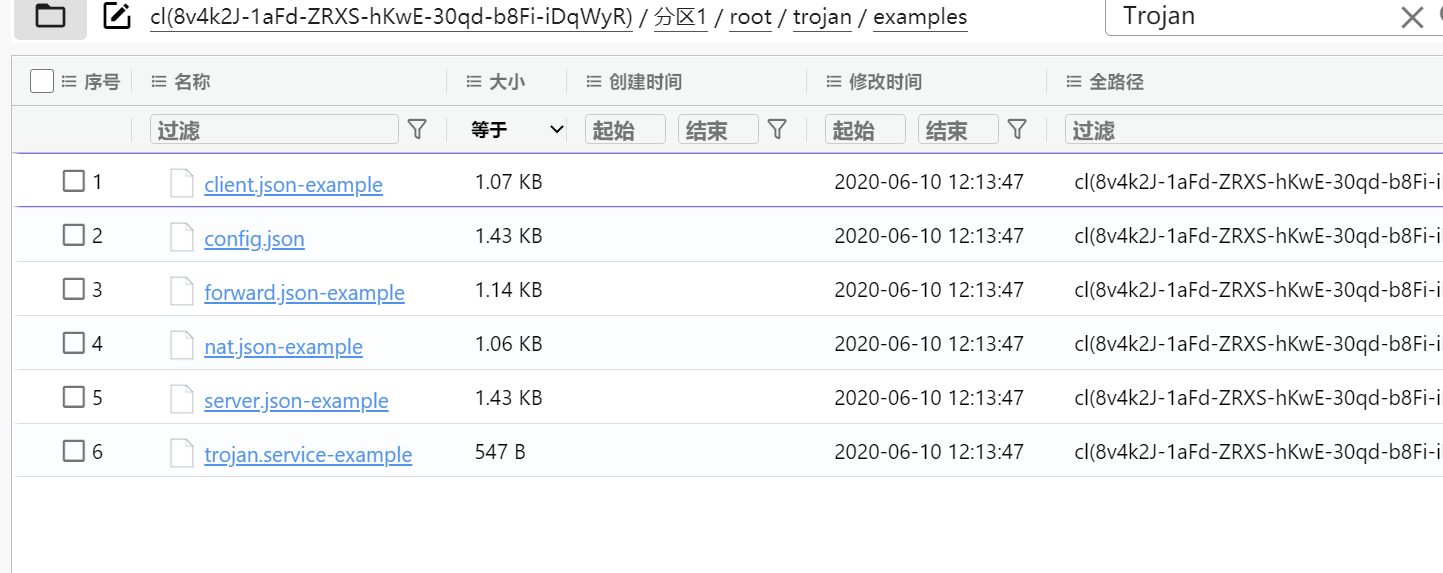Image resolution: width=1443 pixels, height=573 pixels.
Task: Click the column menu icon beside 大小
Action: pyautogui.click(x=474, y=82)
